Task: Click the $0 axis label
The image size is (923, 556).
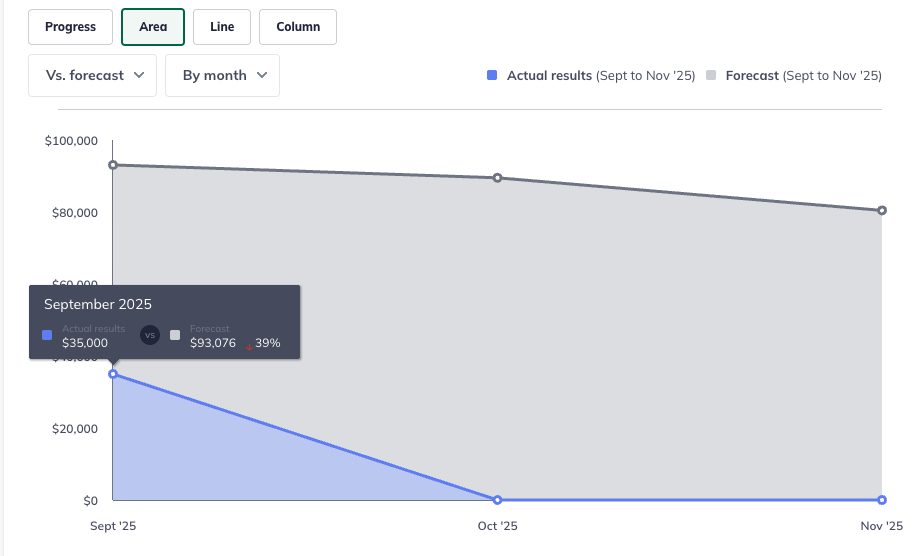Action: pyautogui.click(x=91, y=501)
